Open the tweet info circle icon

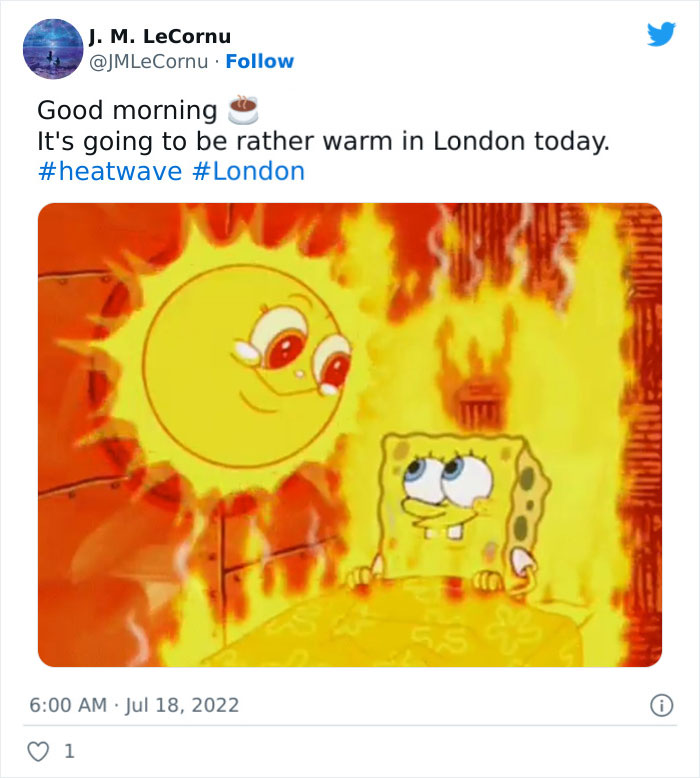pos(662,705)
